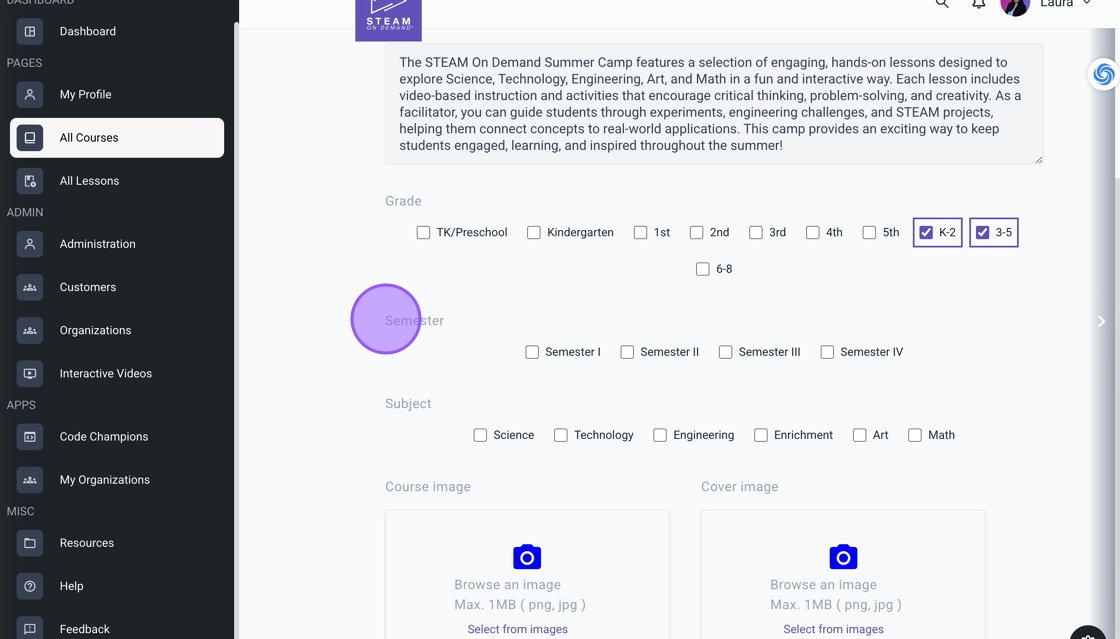Uncheck the K-2 grade checkbox

pos(926,233)
